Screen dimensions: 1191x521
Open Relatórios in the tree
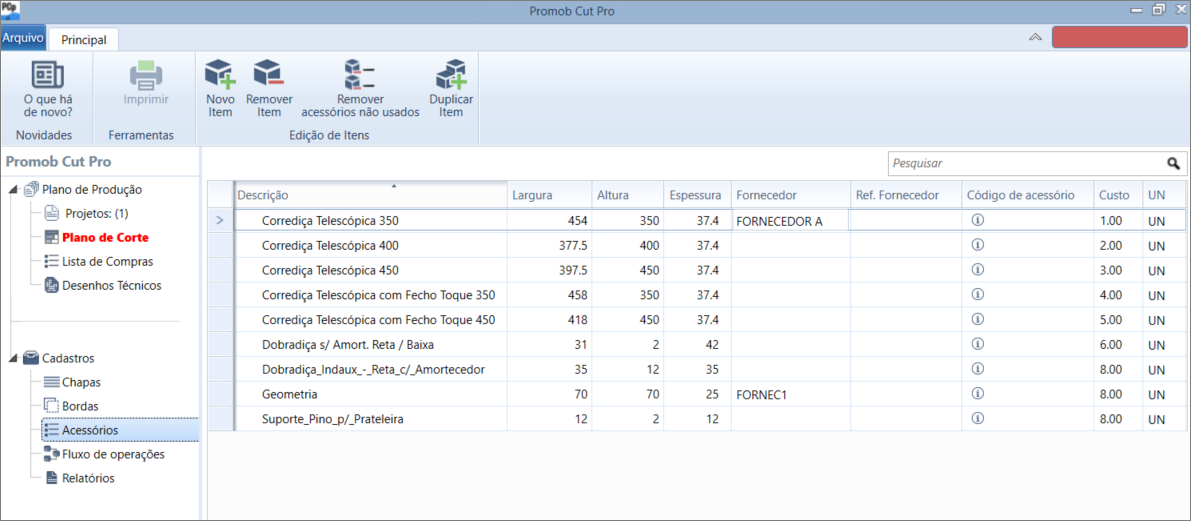pyautogui.click(x=88, y=479)
